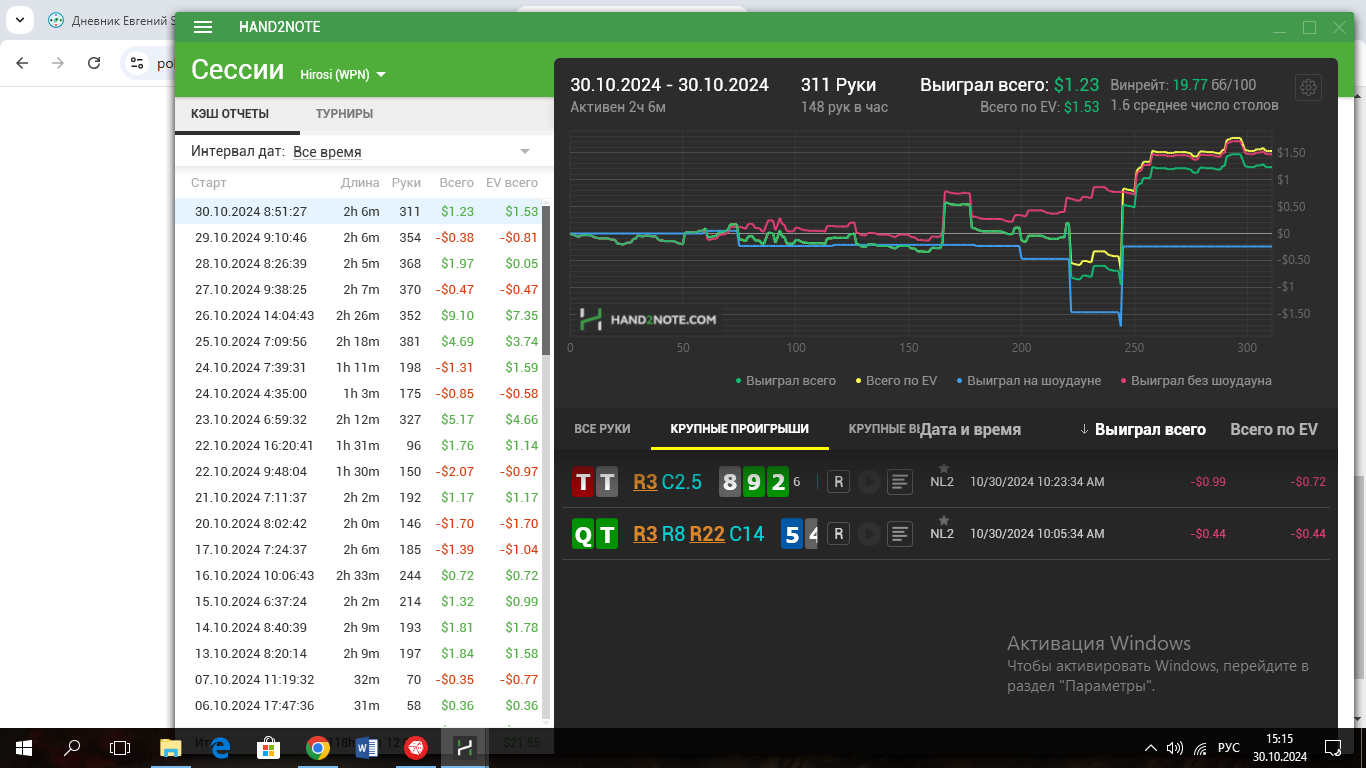Click the sessions list scrollbar
This screenshot has width=1366, height=768.
[x=546, y=280]
